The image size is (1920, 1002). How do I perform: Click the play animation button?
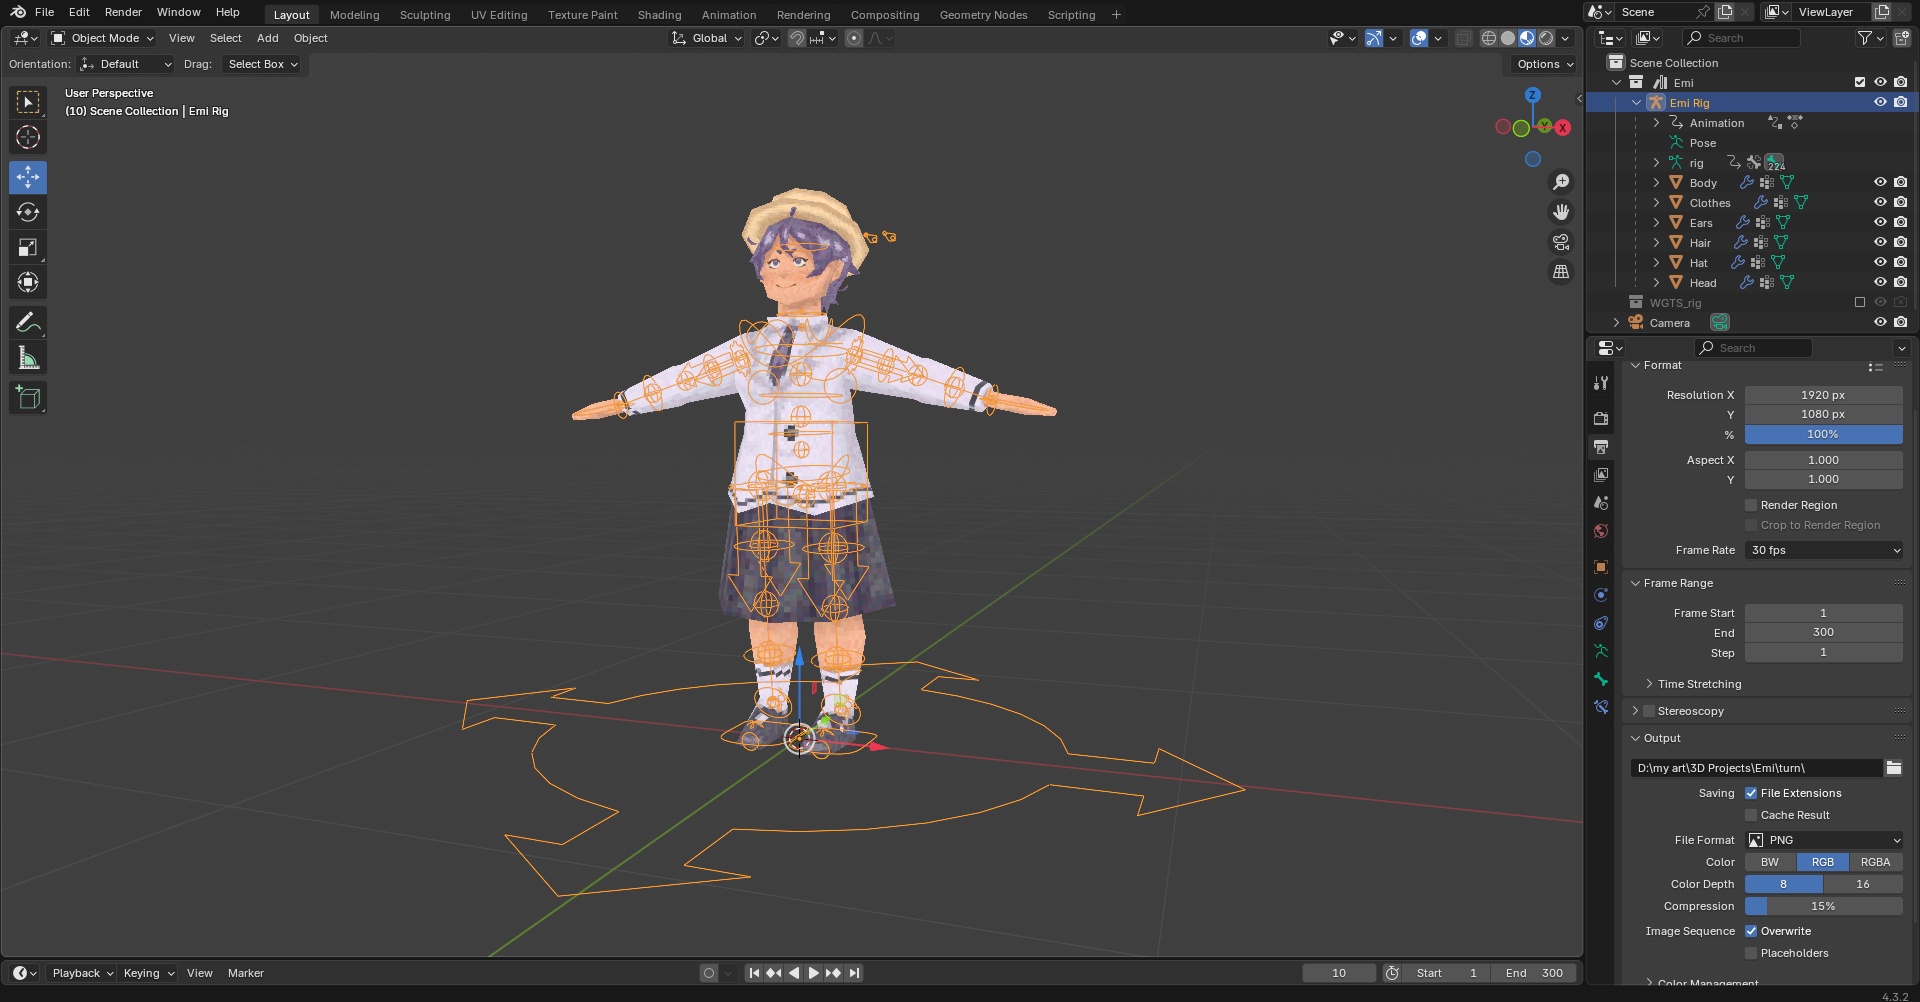click(x=813, y=973)
